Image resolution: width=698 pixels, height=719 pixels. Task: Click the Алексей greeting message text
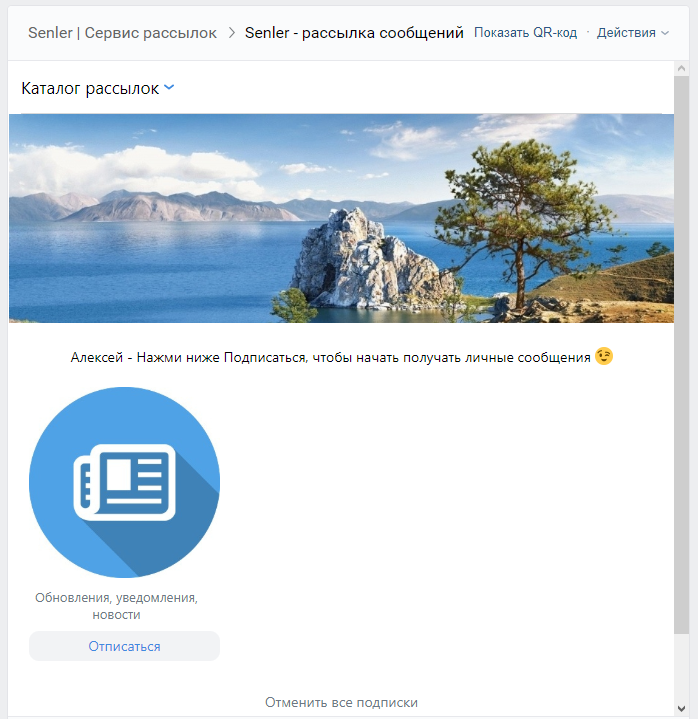coord(330,357)
